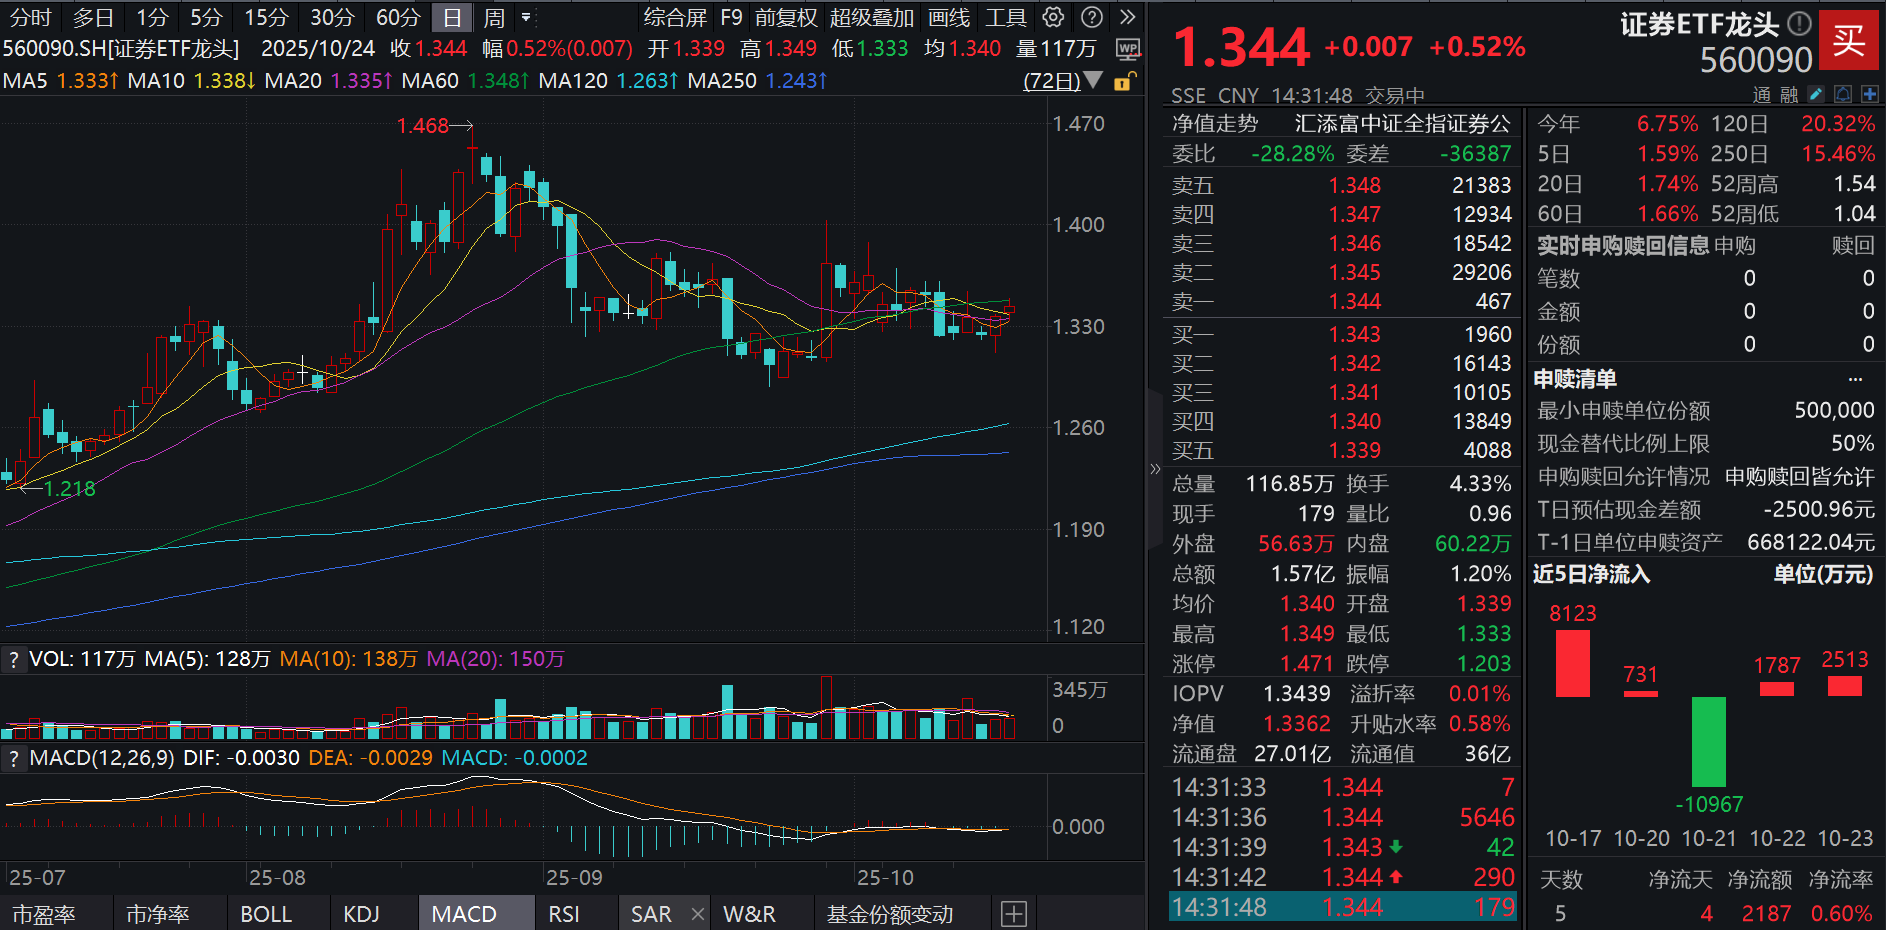Screen dimensions: 1886x930
Task: Expand the (72日) dropdown arrow
Action: (1093, 80)
